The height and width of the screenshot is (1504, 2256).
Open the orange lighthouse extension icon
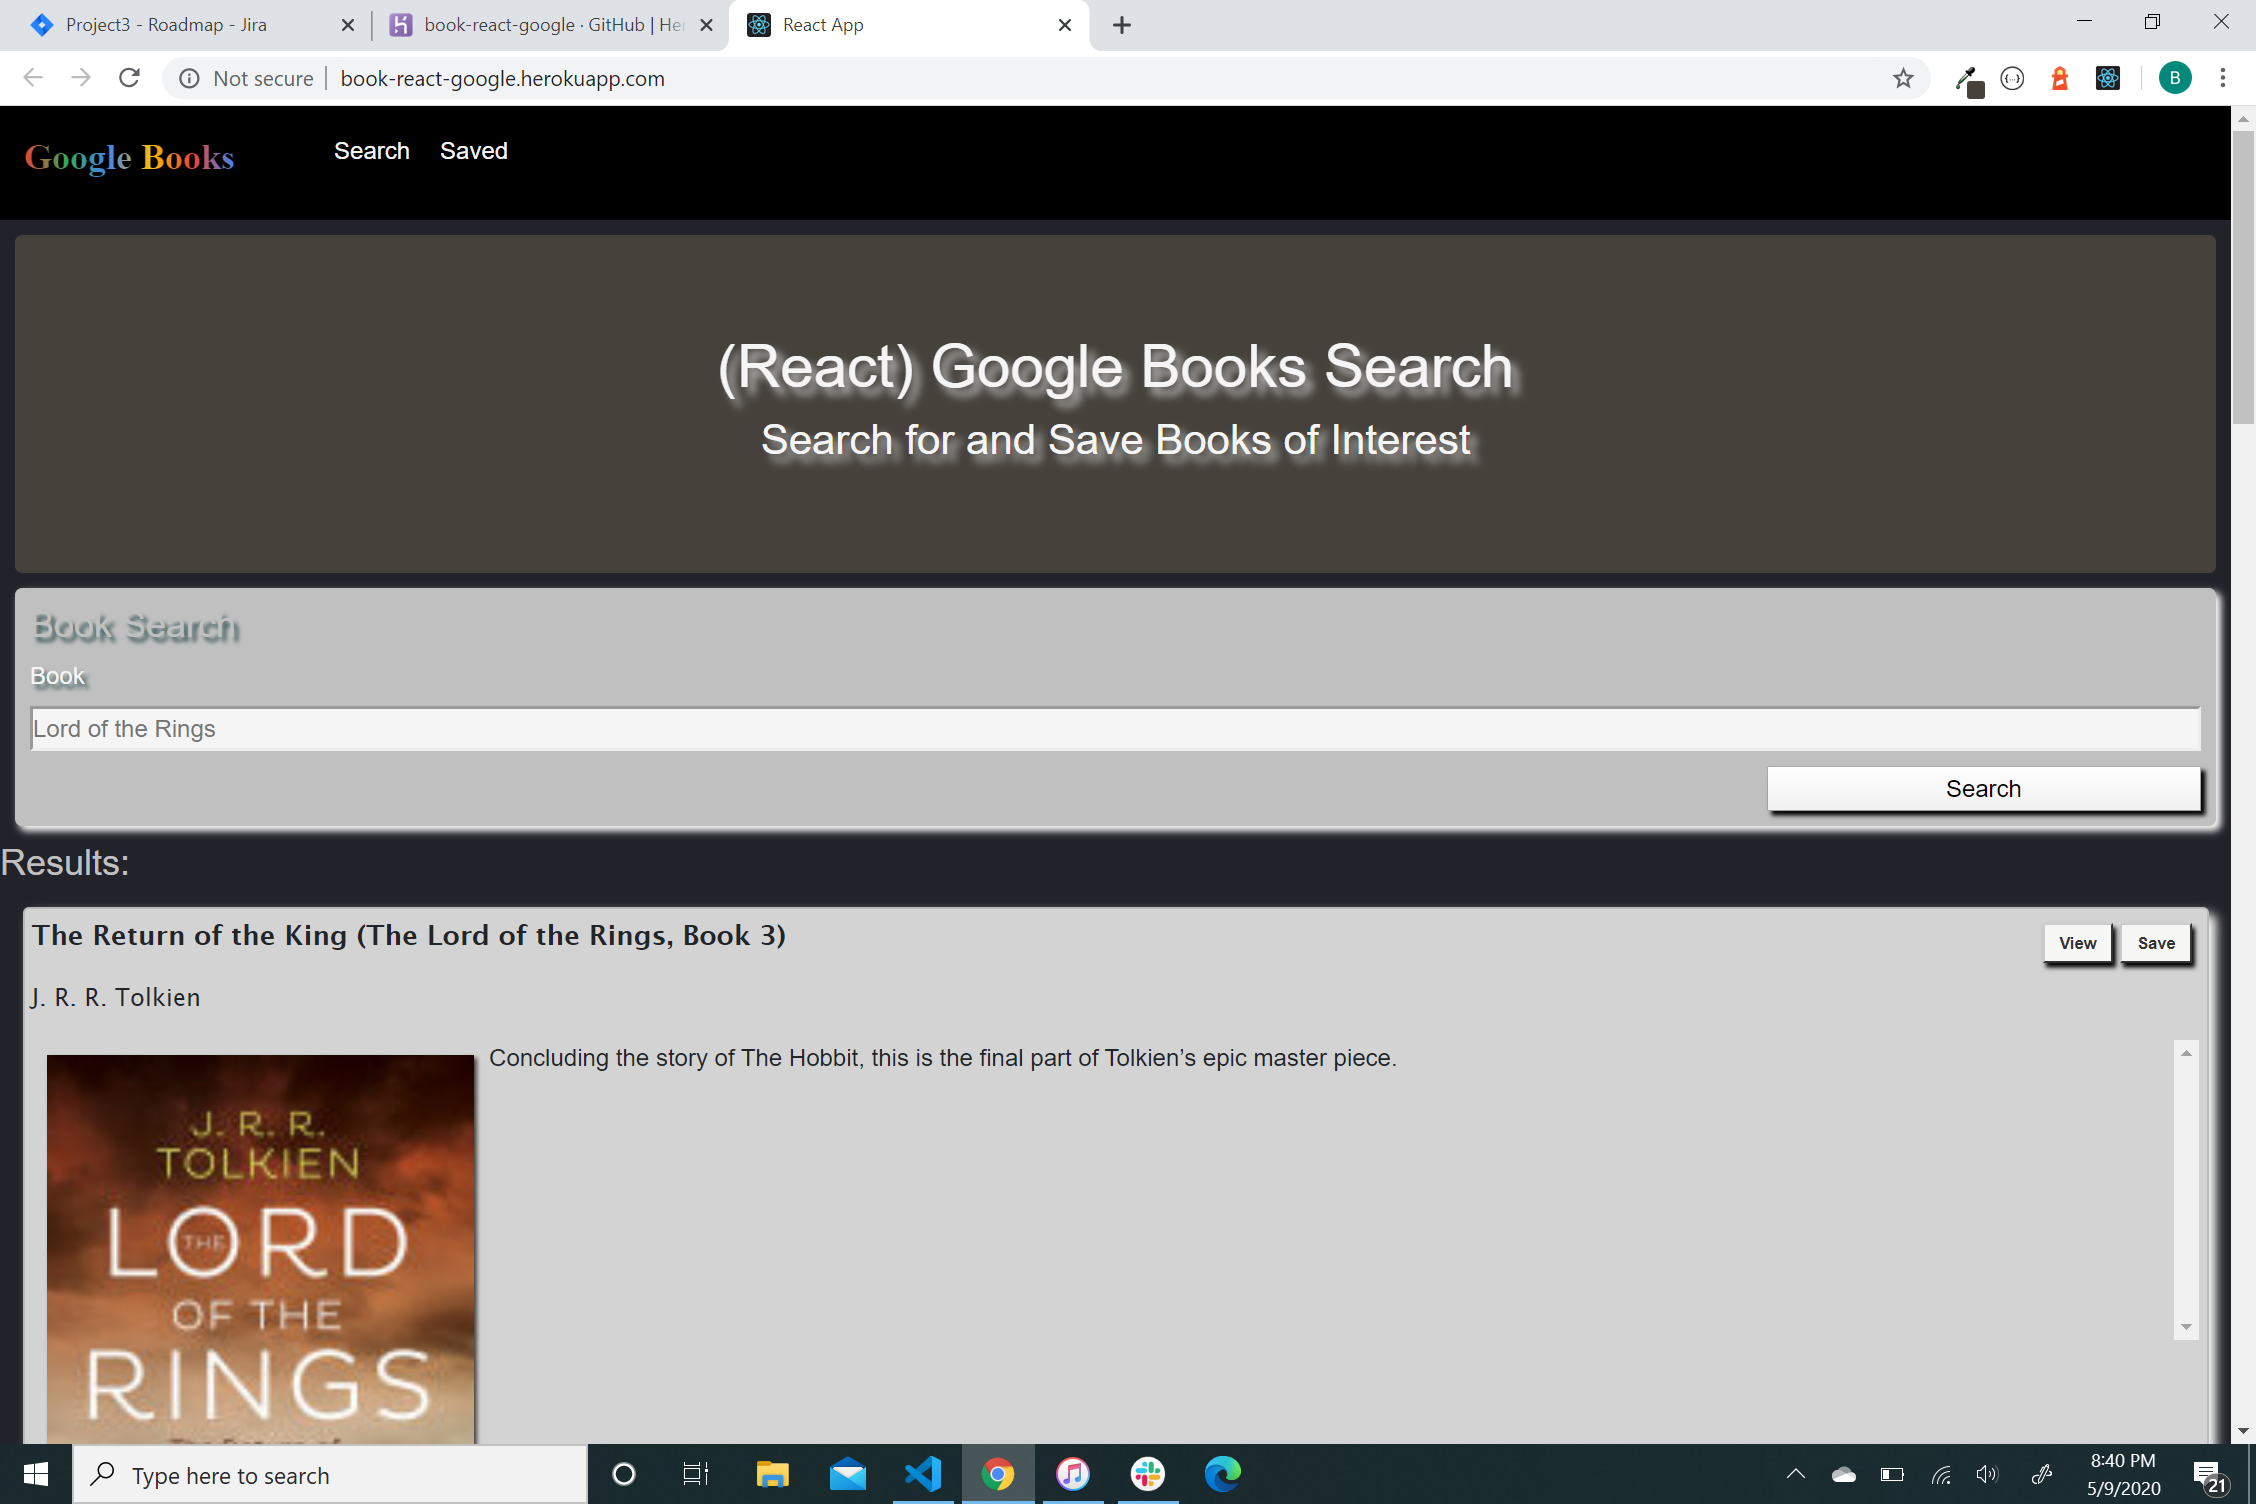pos(2060,78)
